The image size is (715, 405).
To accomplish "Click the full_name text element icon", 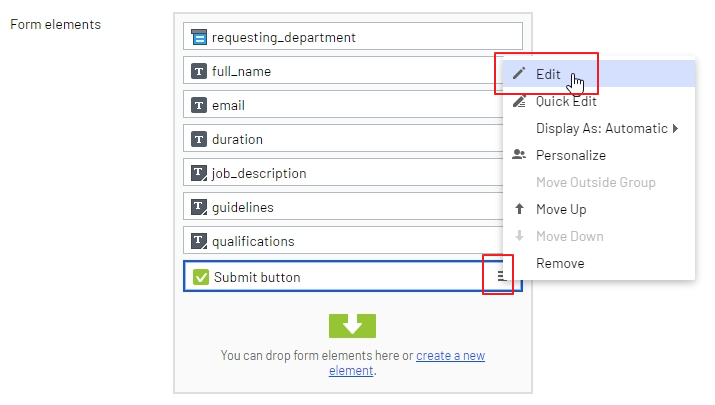I will click(x=200, y=72).
